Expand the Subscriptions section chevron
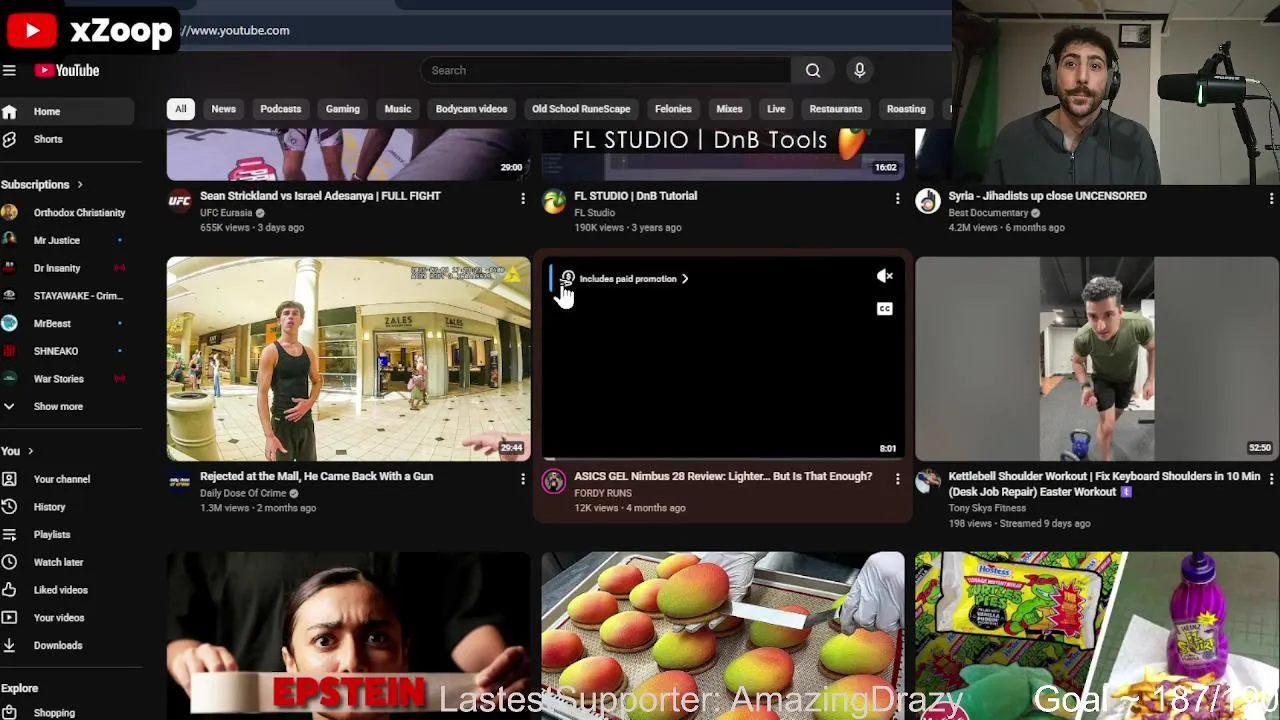This screenshot has height=720, width=1280. point(79,184)
